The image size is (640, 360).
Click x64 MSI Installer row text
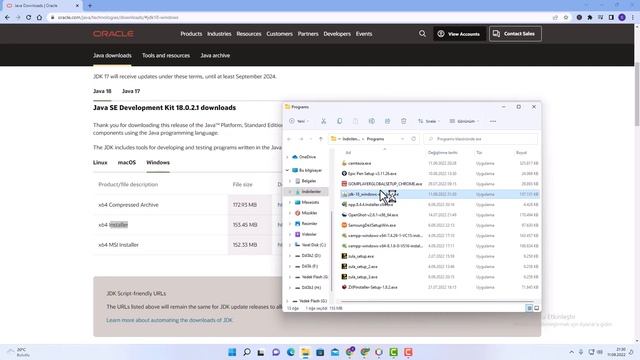point(118,245)
